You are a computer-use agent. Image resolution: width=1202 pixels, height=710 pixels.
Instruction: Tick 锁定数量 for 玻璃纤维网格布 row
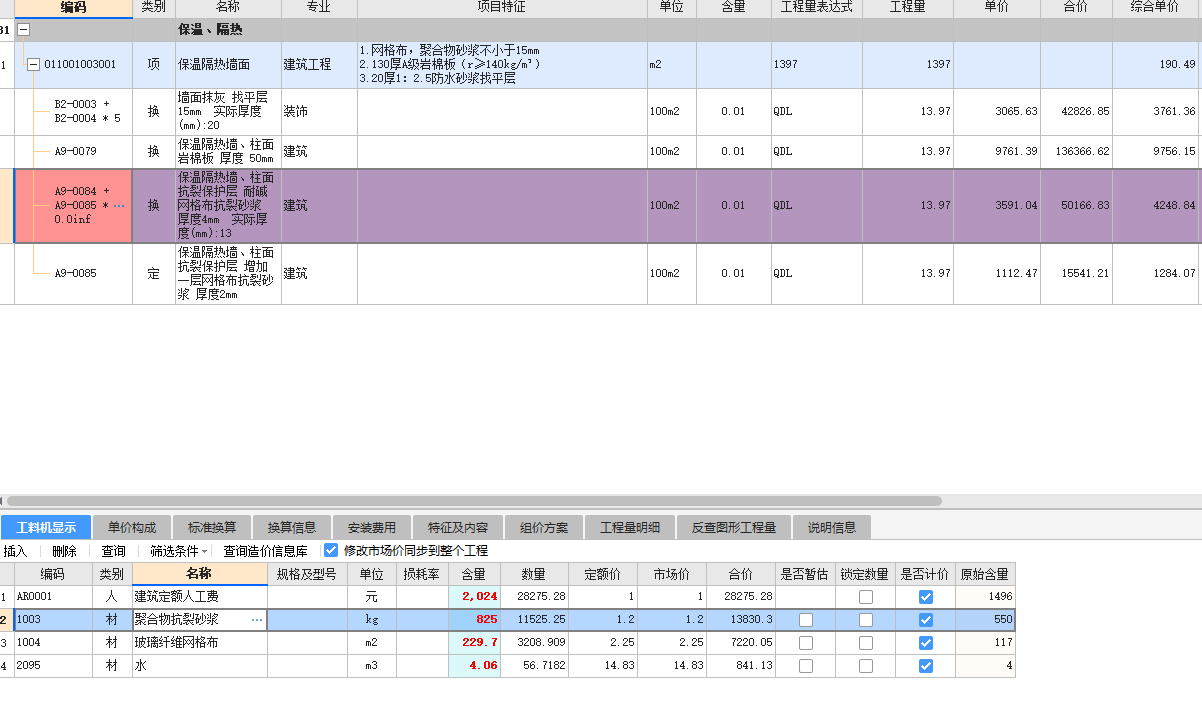866,643
